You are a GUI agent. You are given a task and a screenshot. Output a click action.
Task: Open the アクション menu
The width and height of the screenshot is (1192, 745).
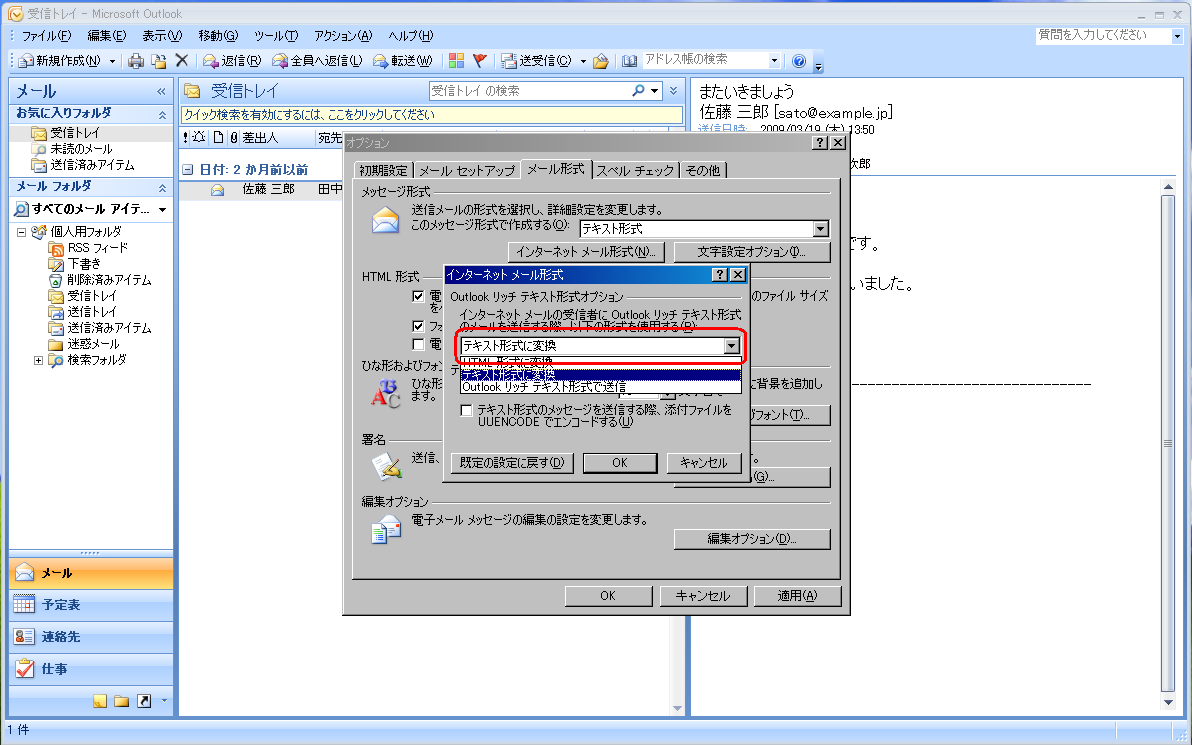point(343,36)
